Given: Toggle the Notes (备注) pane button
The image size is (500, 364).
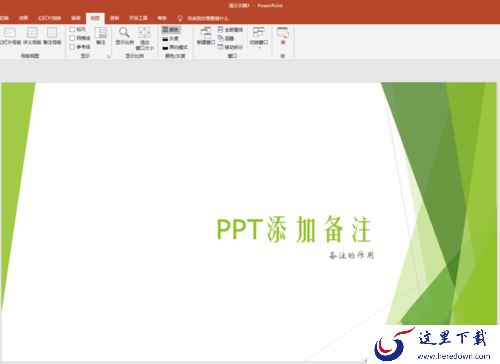Looking at the screenshot, I should pyautogui.click(x=101, y=36).
